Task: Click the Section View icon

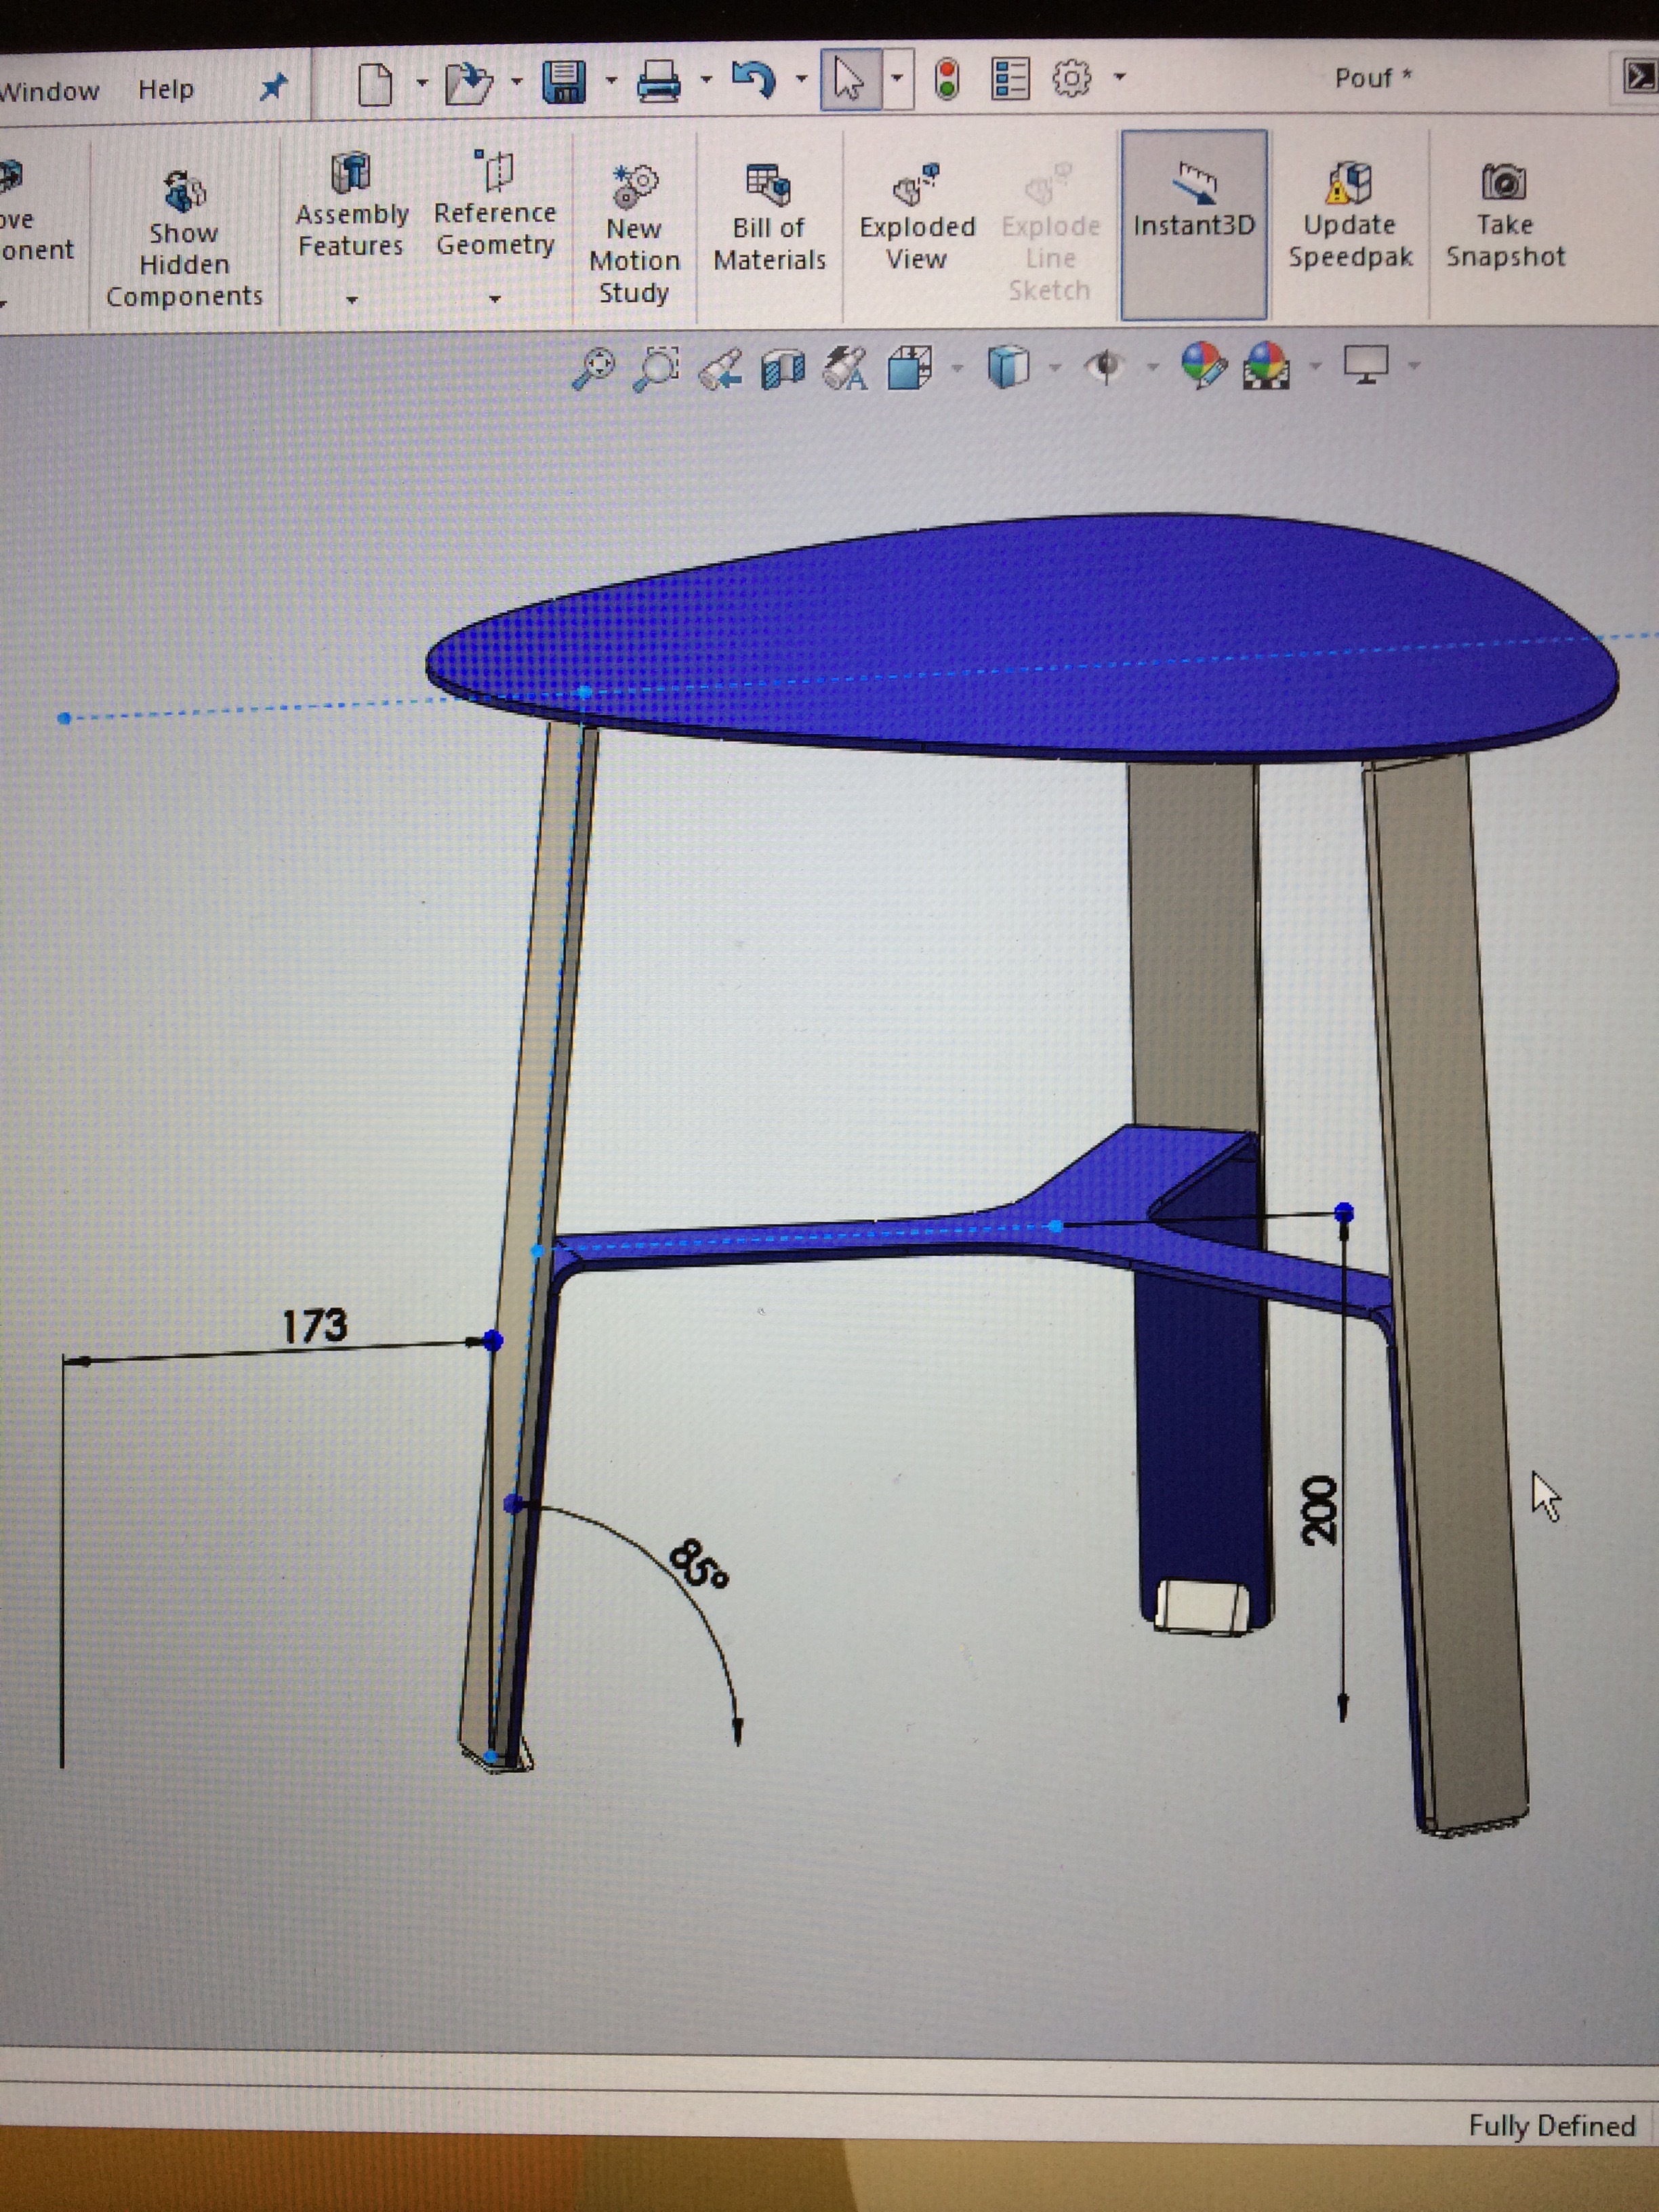Action: [783, 368]
